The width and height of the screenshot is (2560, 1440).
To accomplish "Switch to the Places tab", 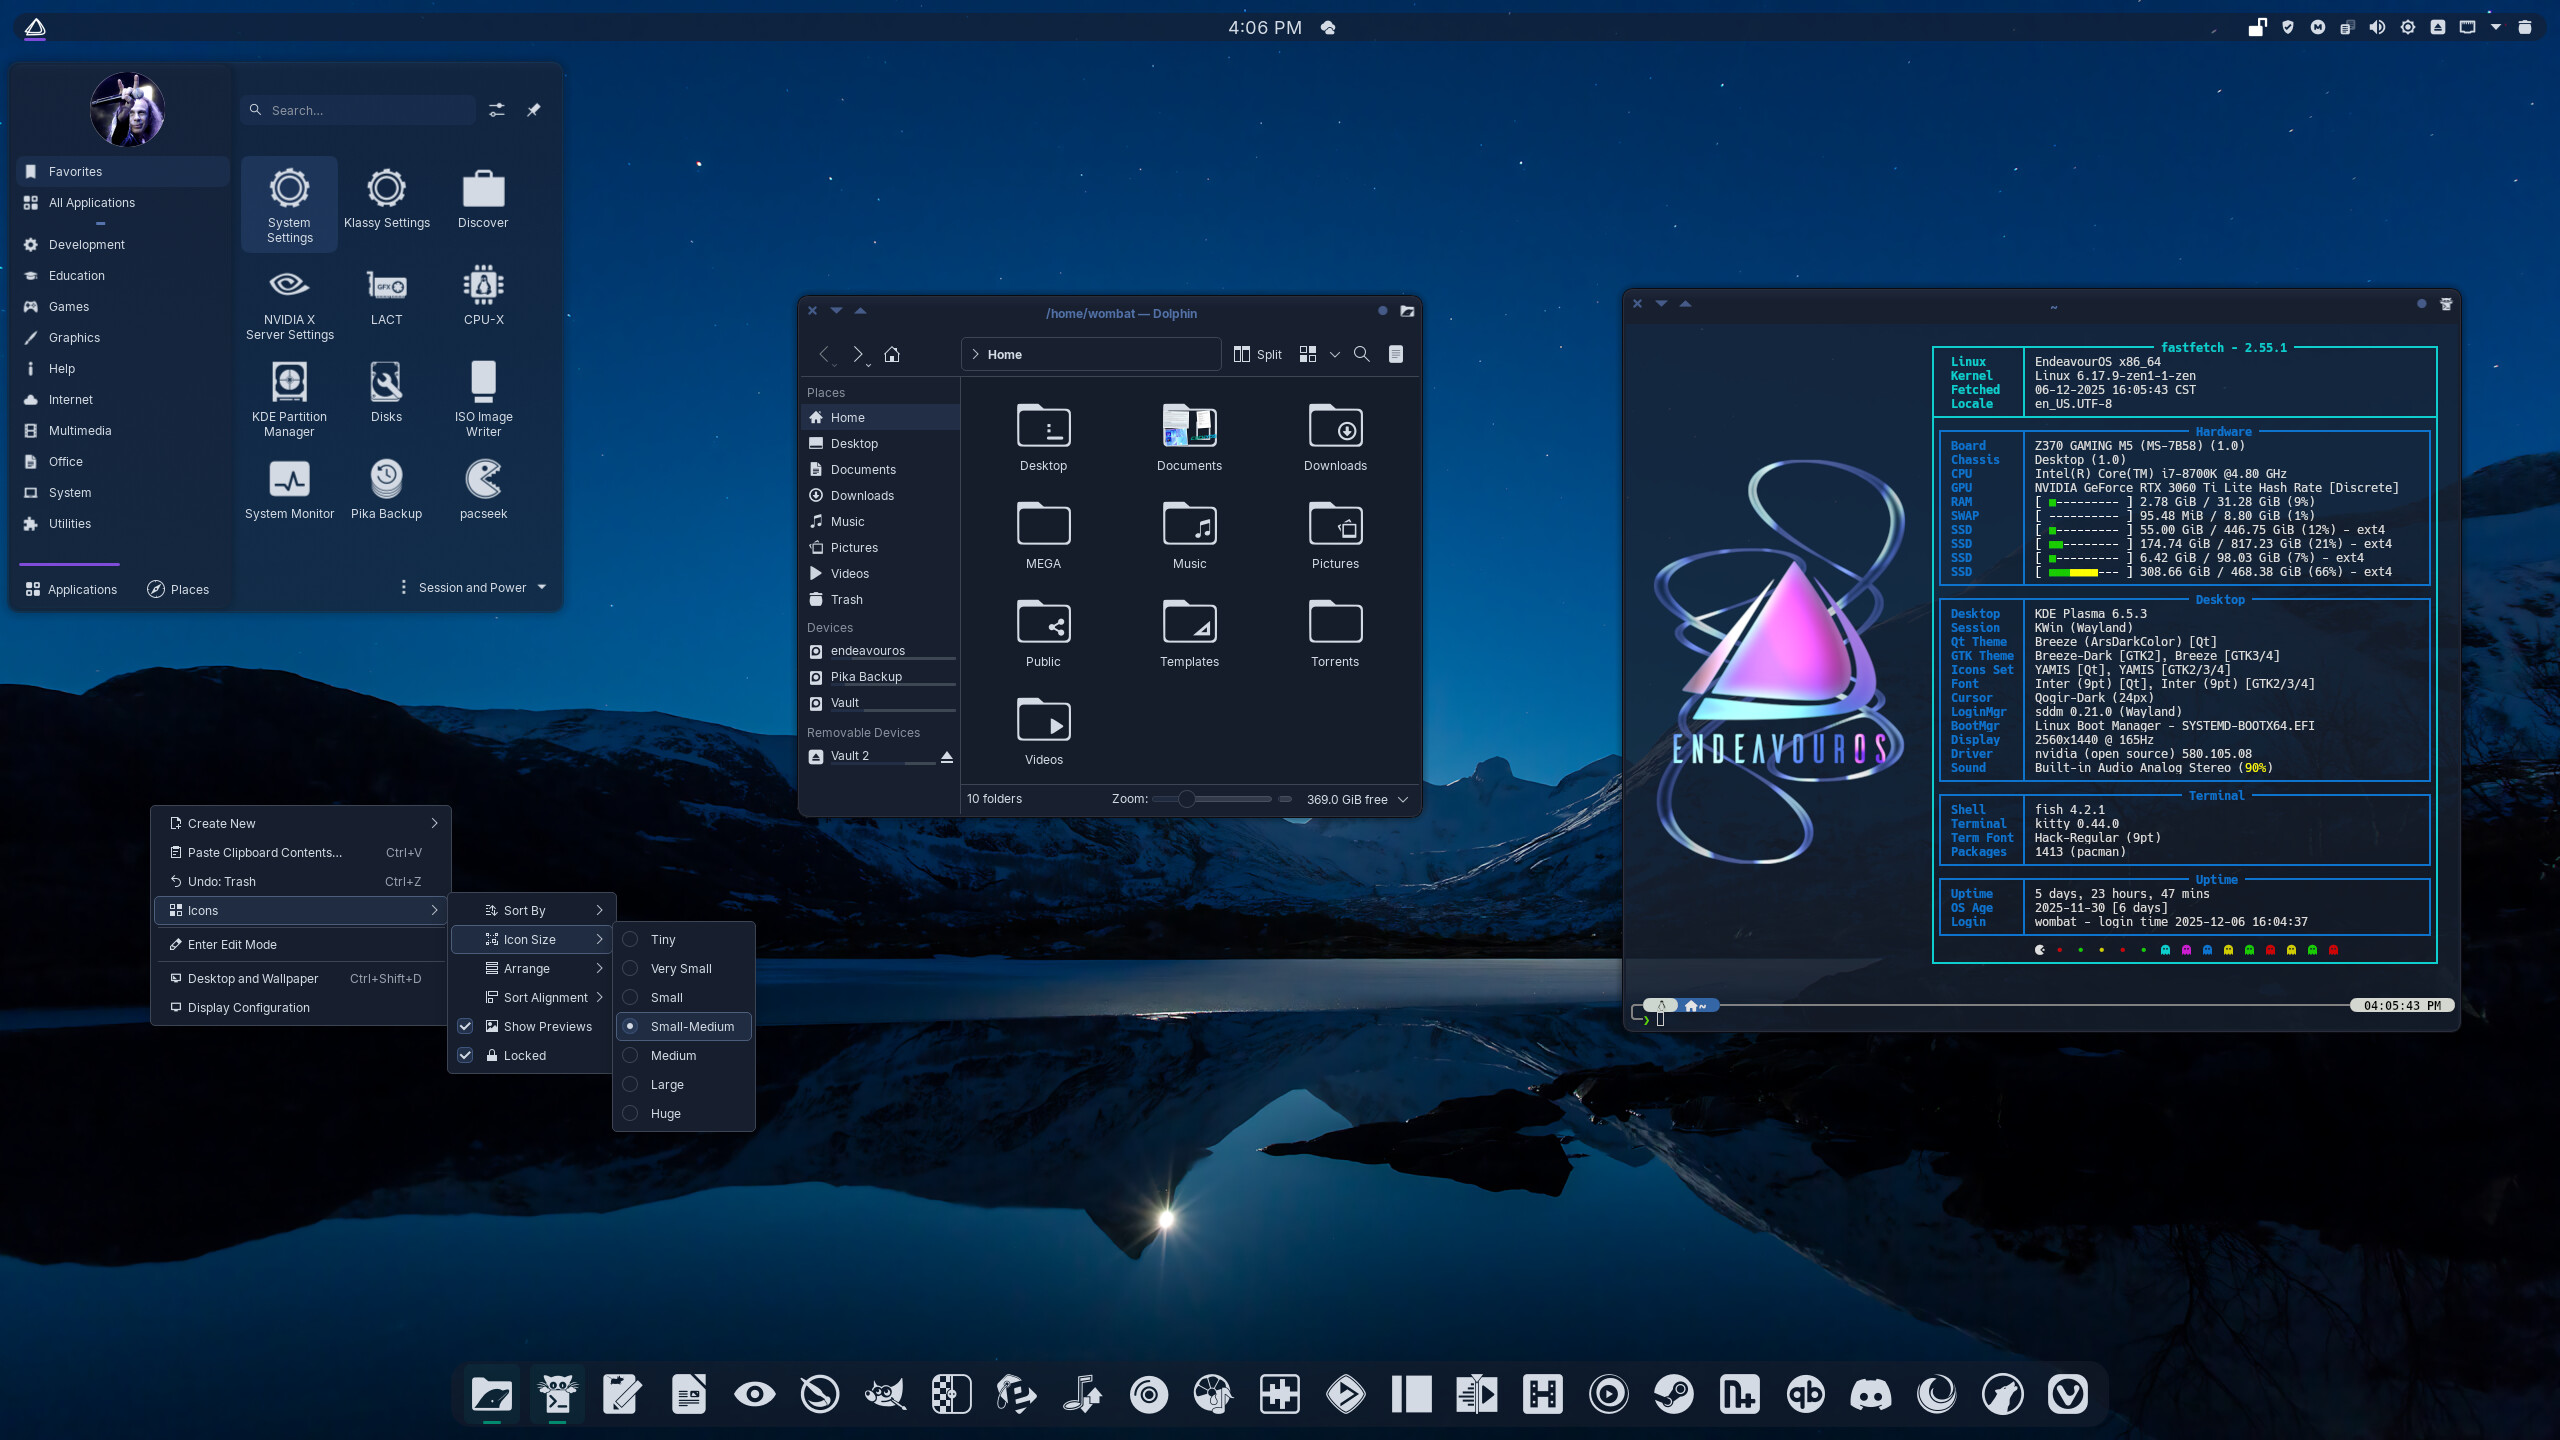I will tap(178, 589).
